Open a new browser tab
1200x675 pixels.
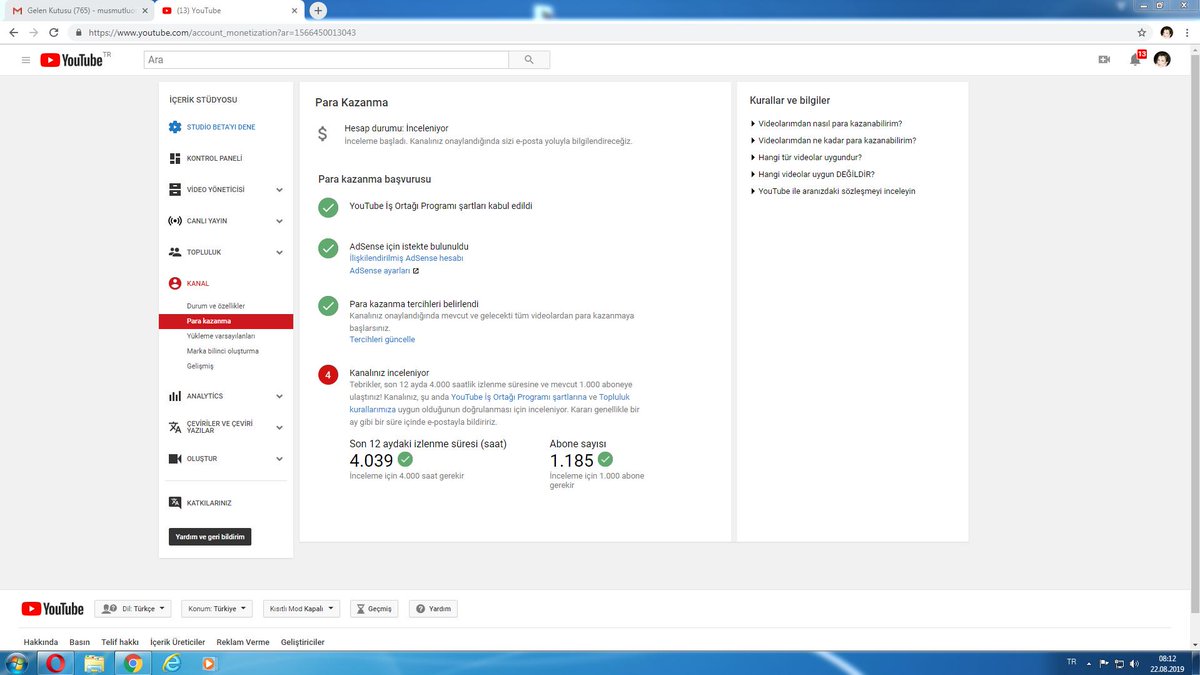318,10
